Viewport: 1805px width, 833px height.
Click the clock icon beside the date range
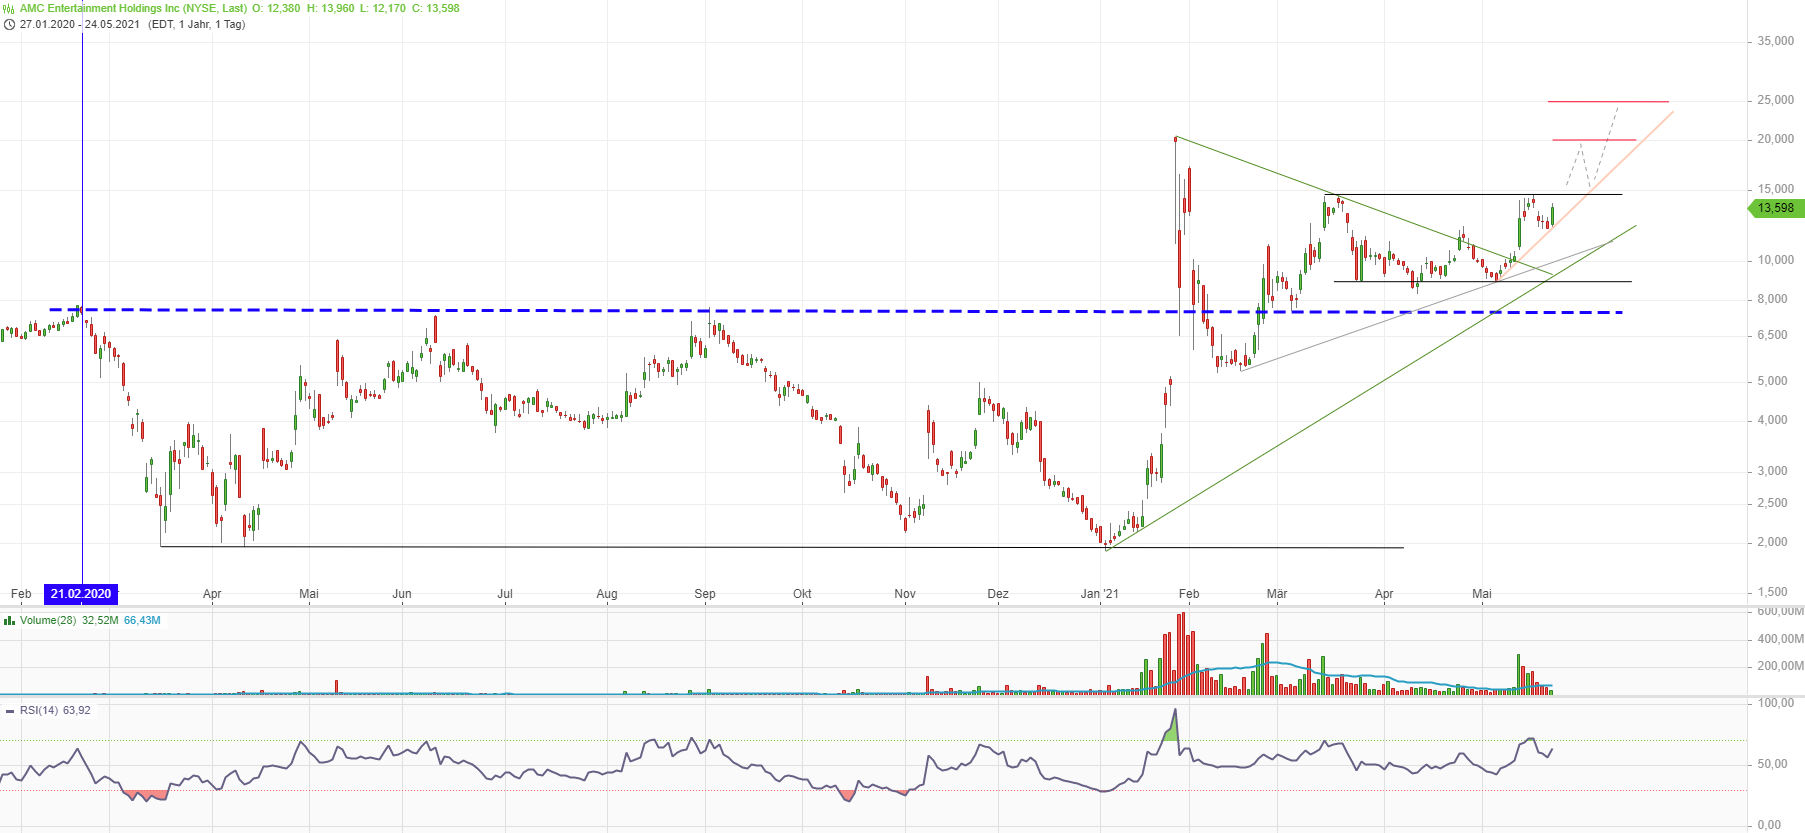[9, 24]
